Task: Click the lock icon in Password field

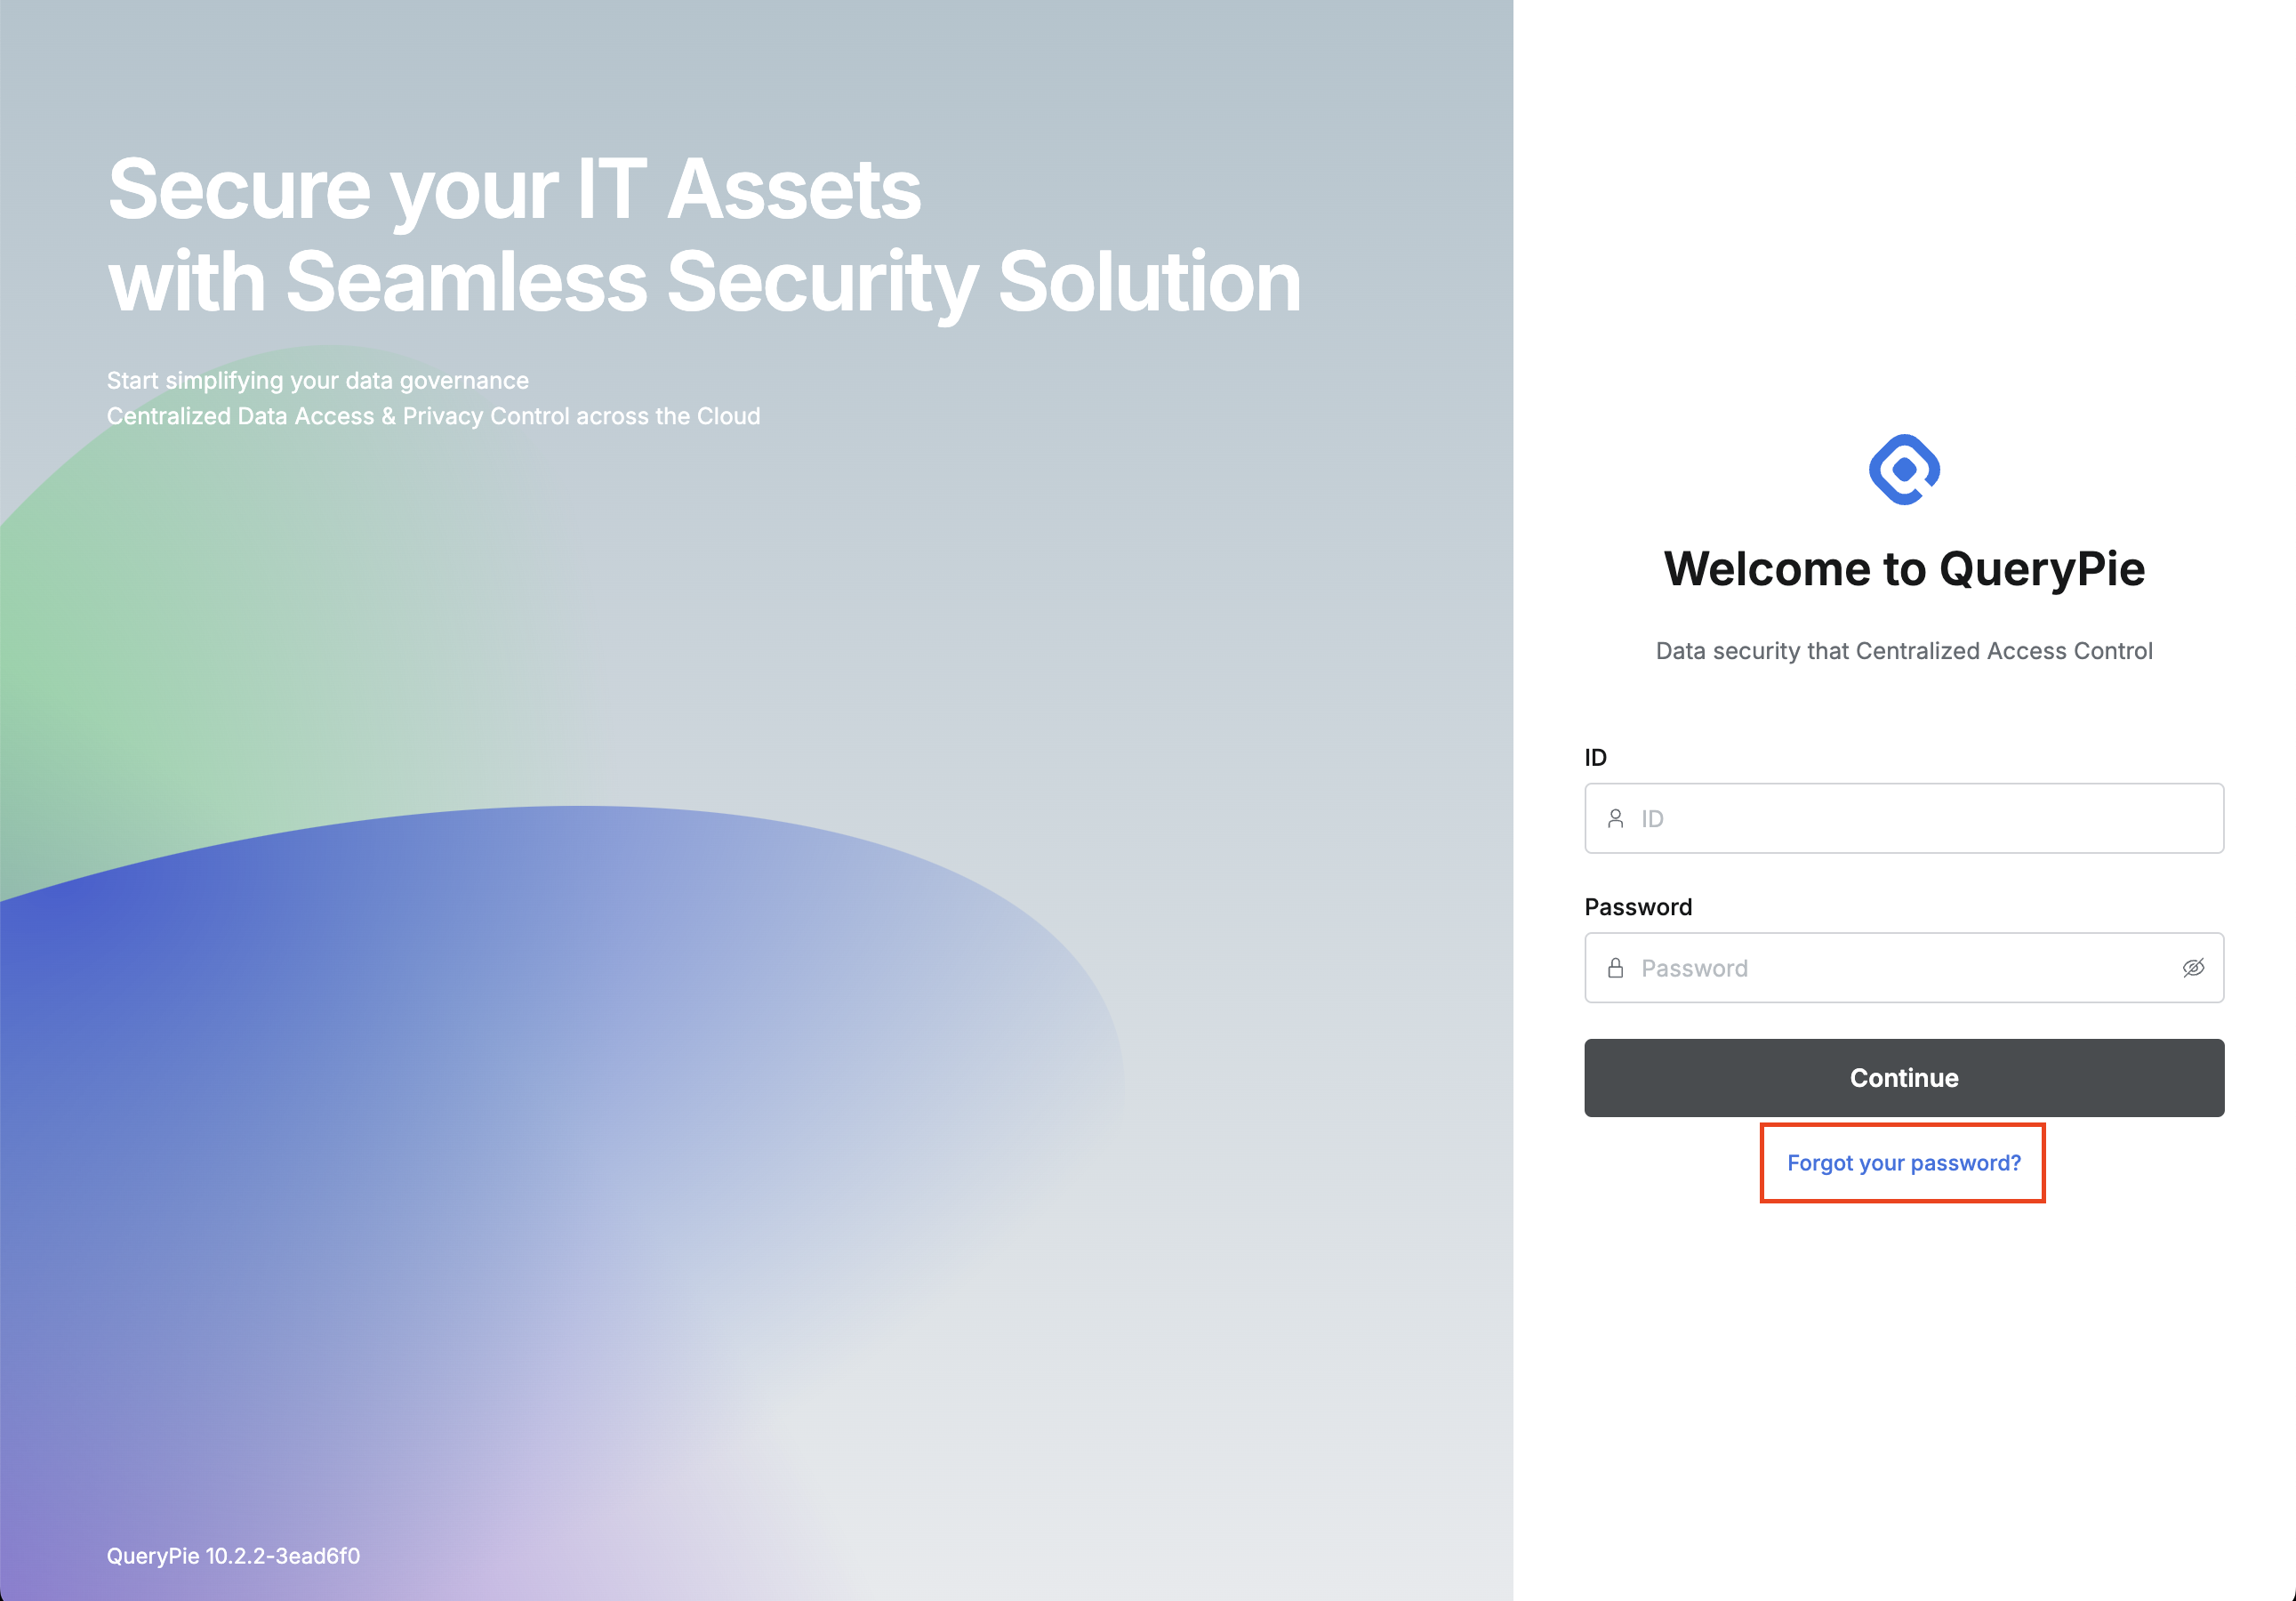Action: (x=1615, y=968)
